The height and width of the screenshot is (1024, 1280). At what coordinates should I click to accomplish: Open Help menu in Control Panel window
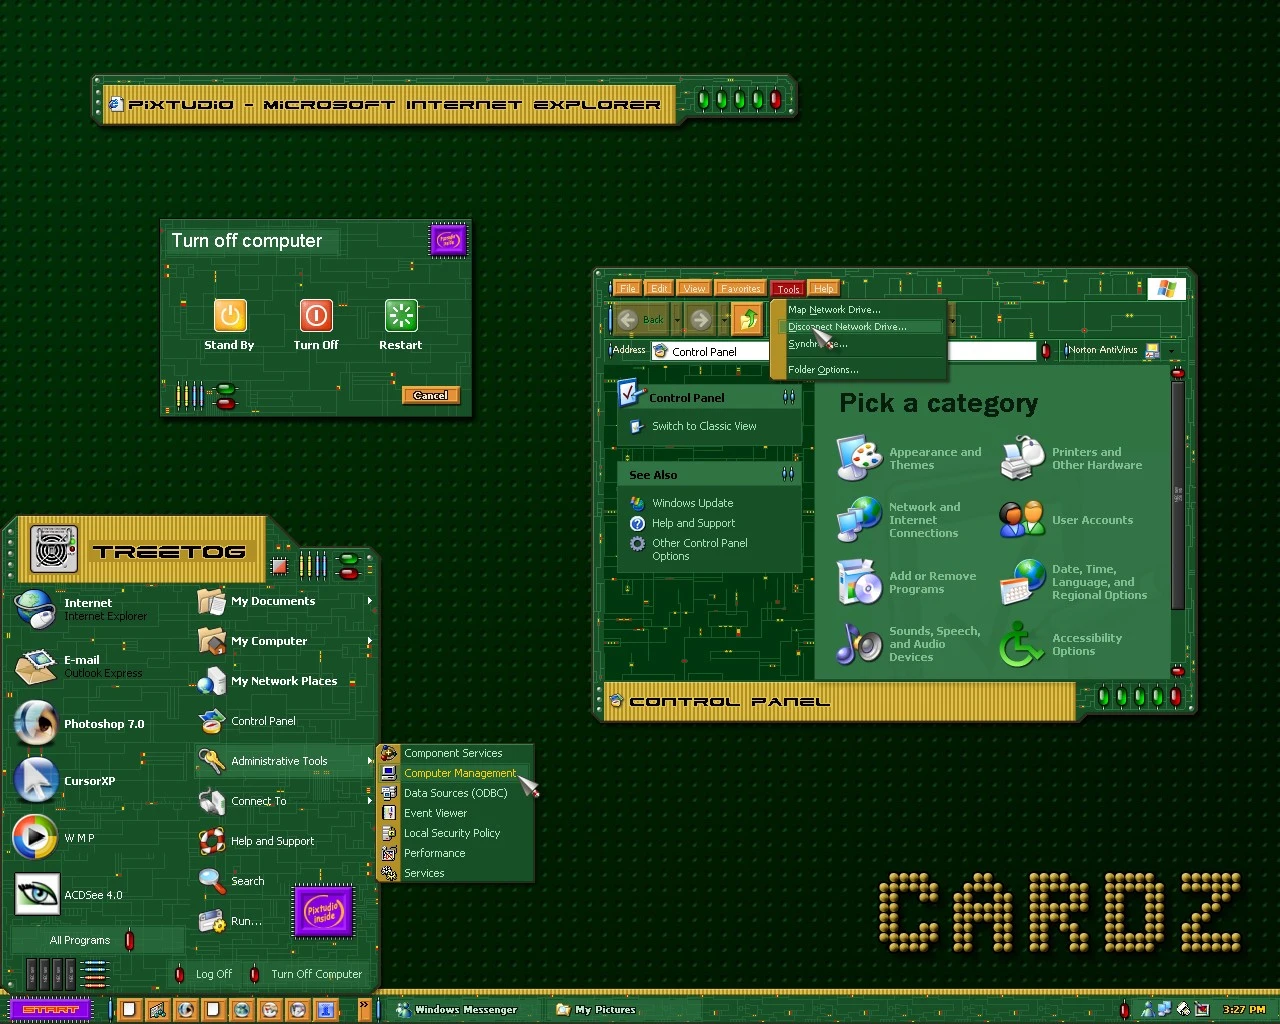coord(823,288)
